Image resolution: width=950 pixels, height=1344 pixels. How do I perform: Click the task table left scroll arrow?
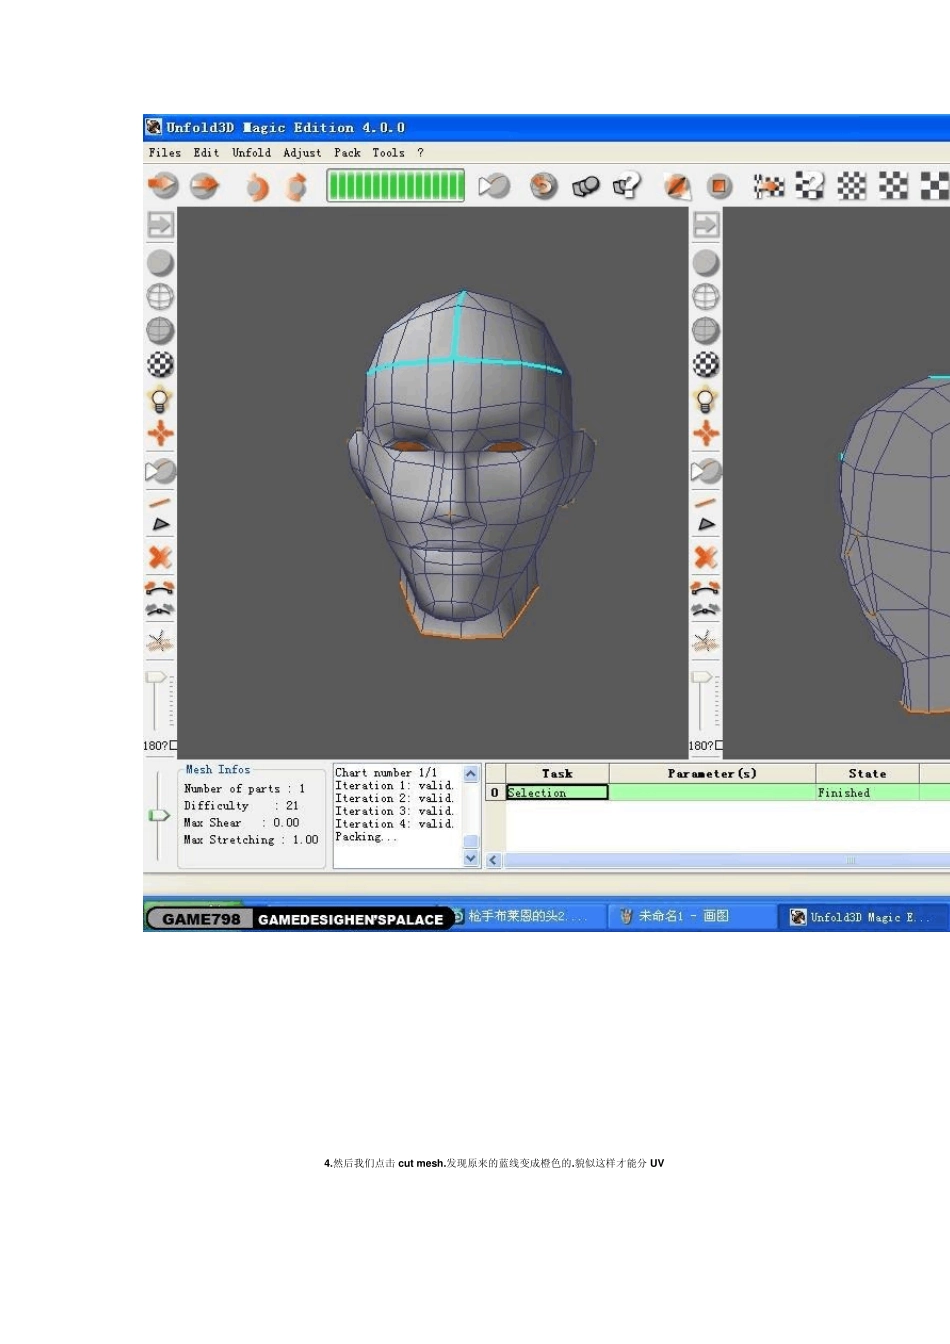pyautogui.click(x=493, y=860)
